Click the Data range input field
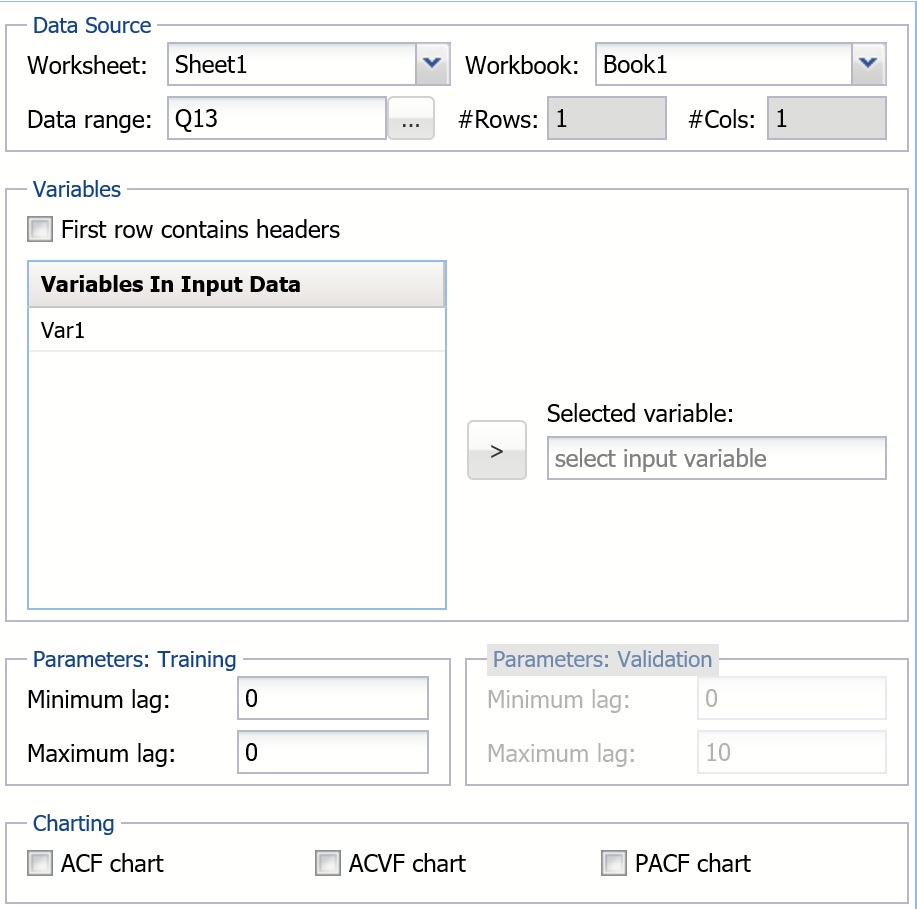Image resolution: width=917 pixels, height=909 pixels. coord(276,120)
